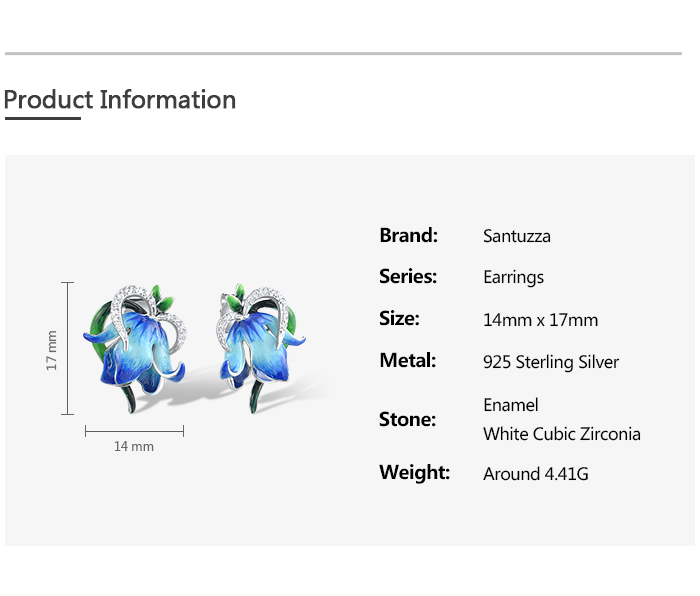Select the Size: label
Image resolution: width=700 pixels, height=596 pixels.
pyautogui.click(x=399, y=319)
